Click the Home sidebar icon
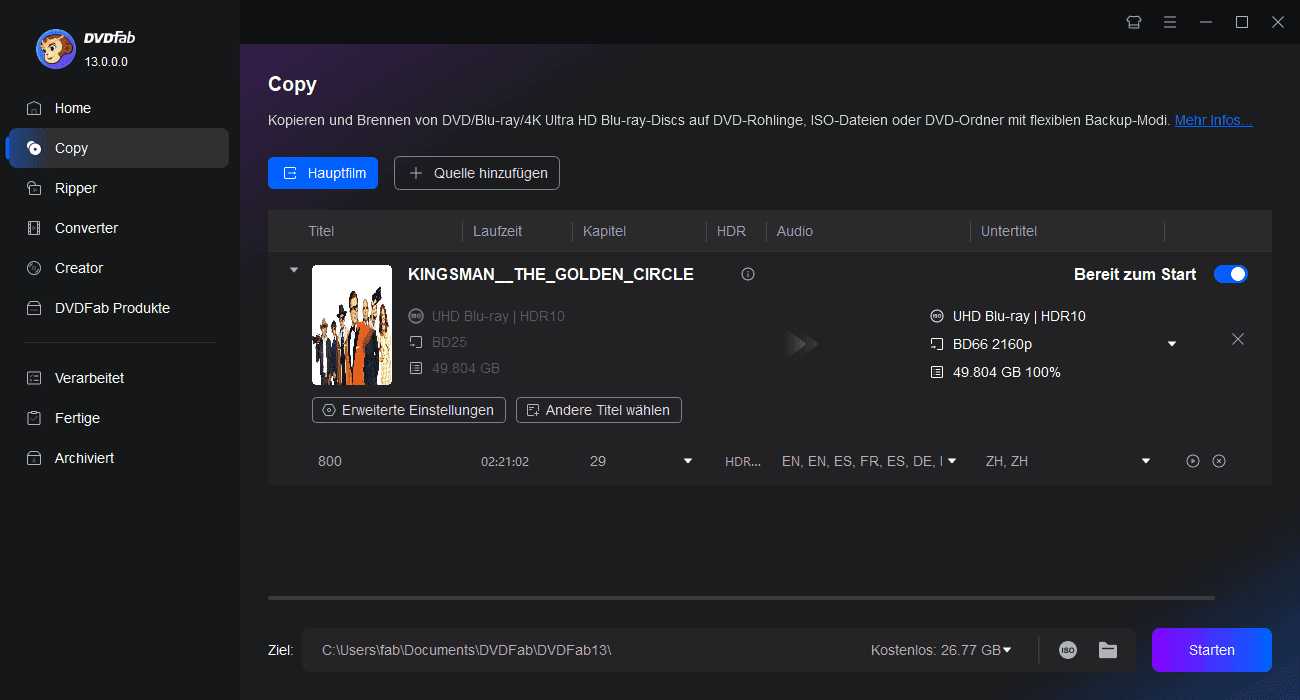1300x700 pixels. (35, 108)
